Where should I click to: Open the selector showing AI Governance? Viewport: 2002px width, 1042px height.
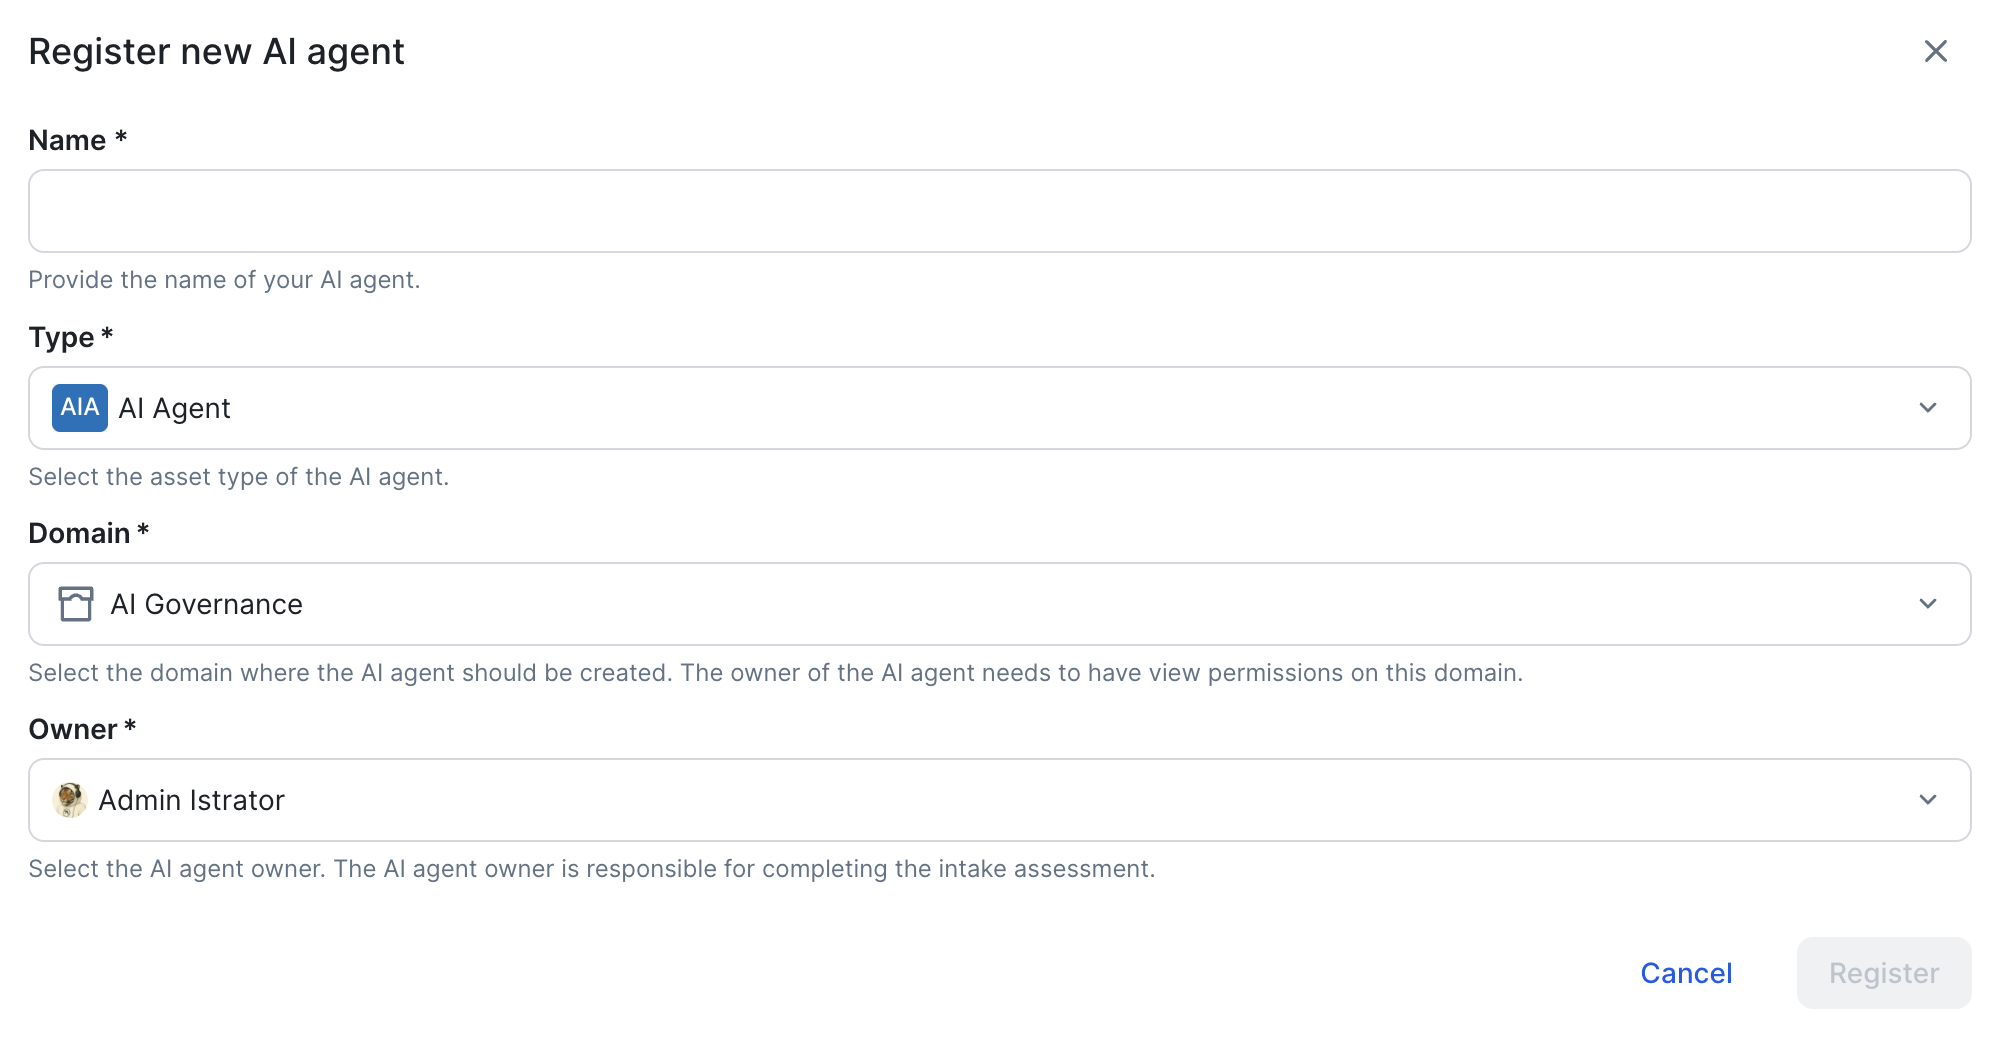(x=1000, y=604)
